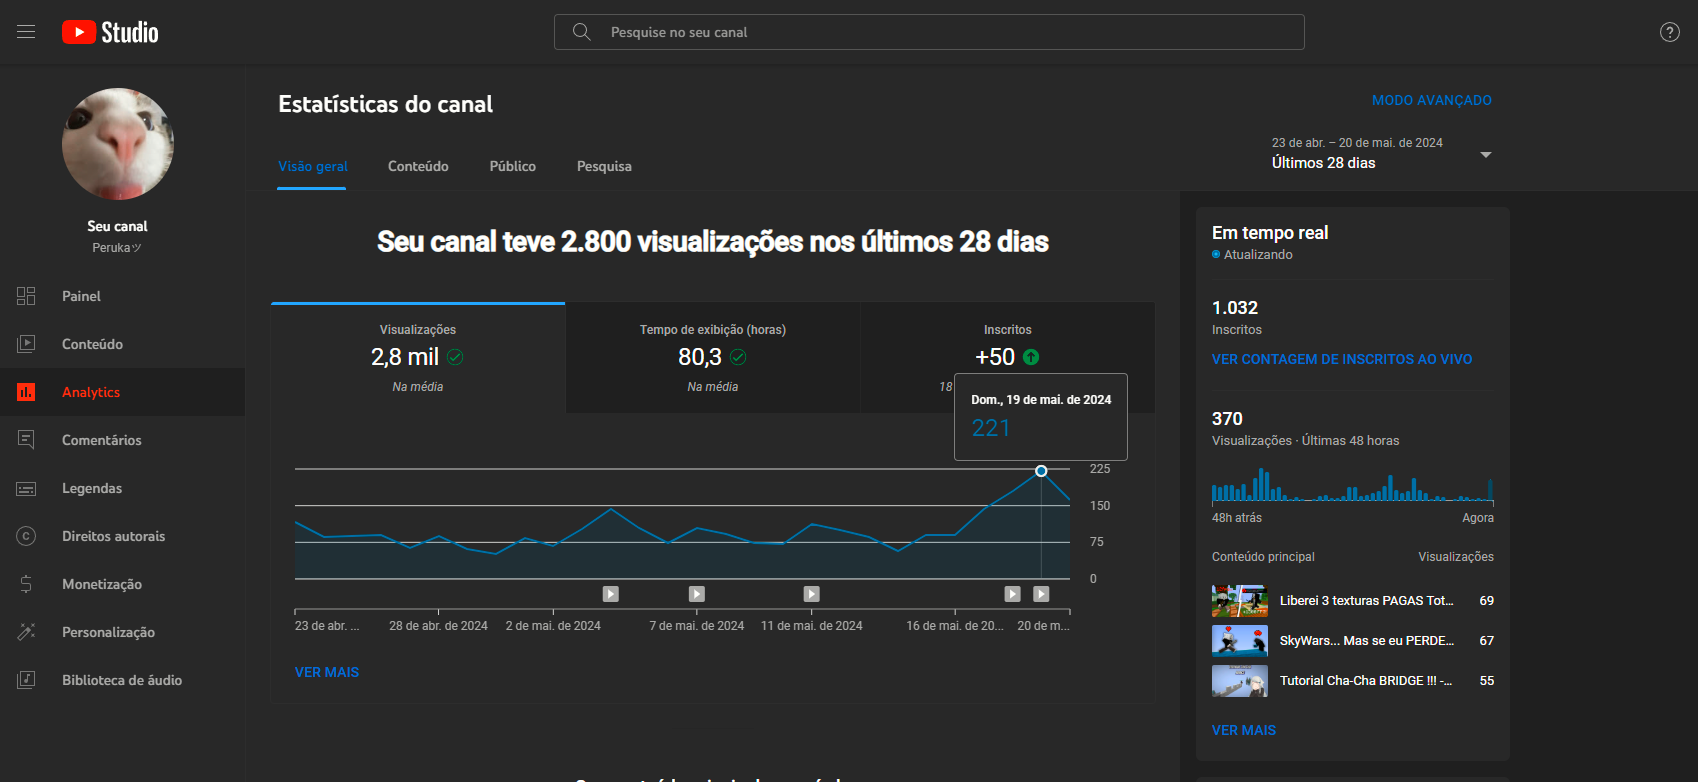Click the rightmost video marker under 20 de mai.
This screenshot has width=1698, height=782.
(x=1041, y=594)
